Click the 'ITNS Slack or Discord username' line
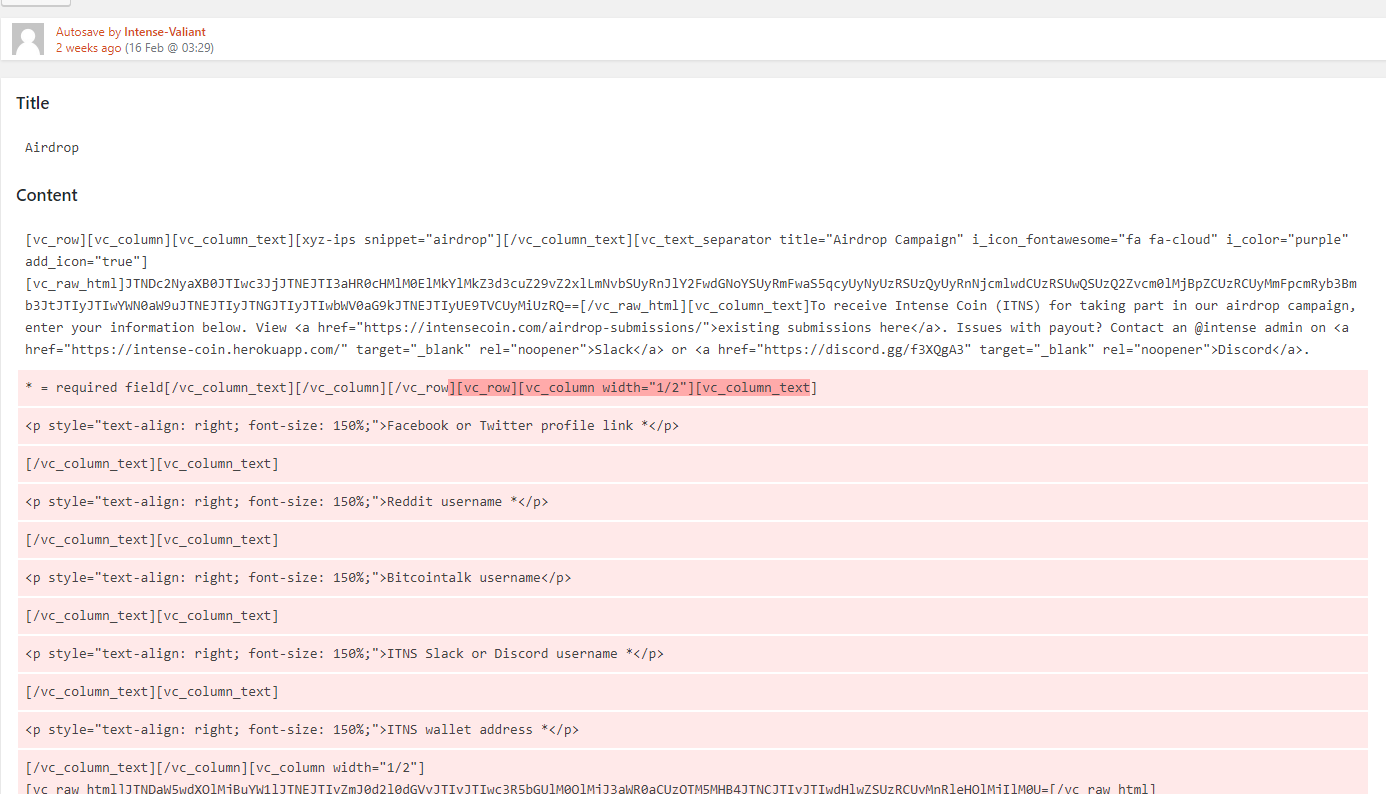This screenshot has height=794, width=1386. [x=692, y=654]
